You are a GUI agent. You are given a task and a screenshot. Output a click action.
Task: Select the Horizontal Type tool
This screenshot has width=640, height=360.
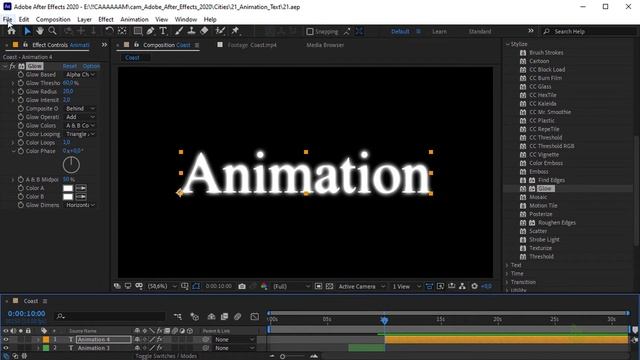(163, 31)
